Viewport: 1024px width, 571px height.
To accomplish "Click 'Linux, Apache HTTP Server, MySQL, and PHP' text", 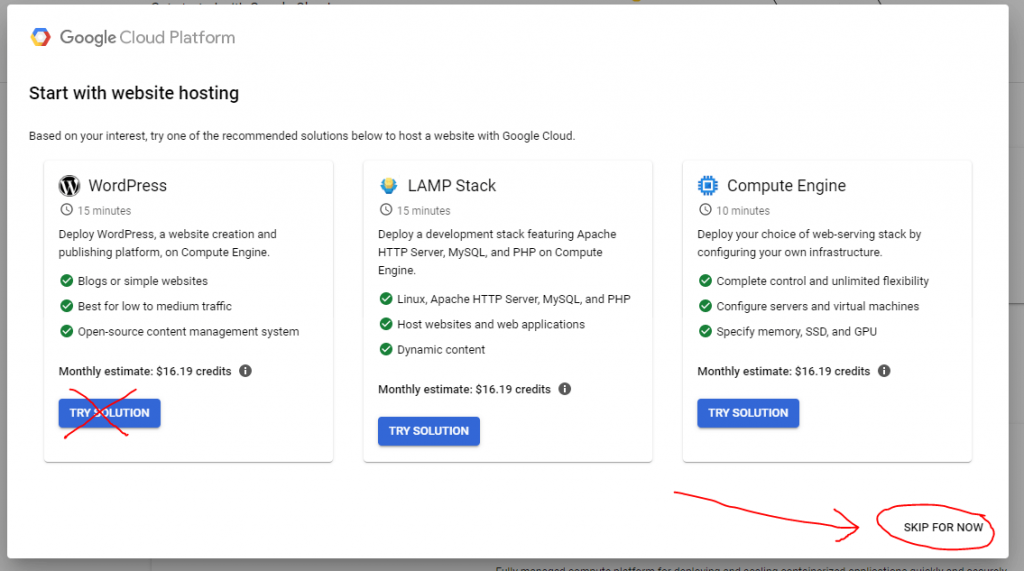I will 514,299.
